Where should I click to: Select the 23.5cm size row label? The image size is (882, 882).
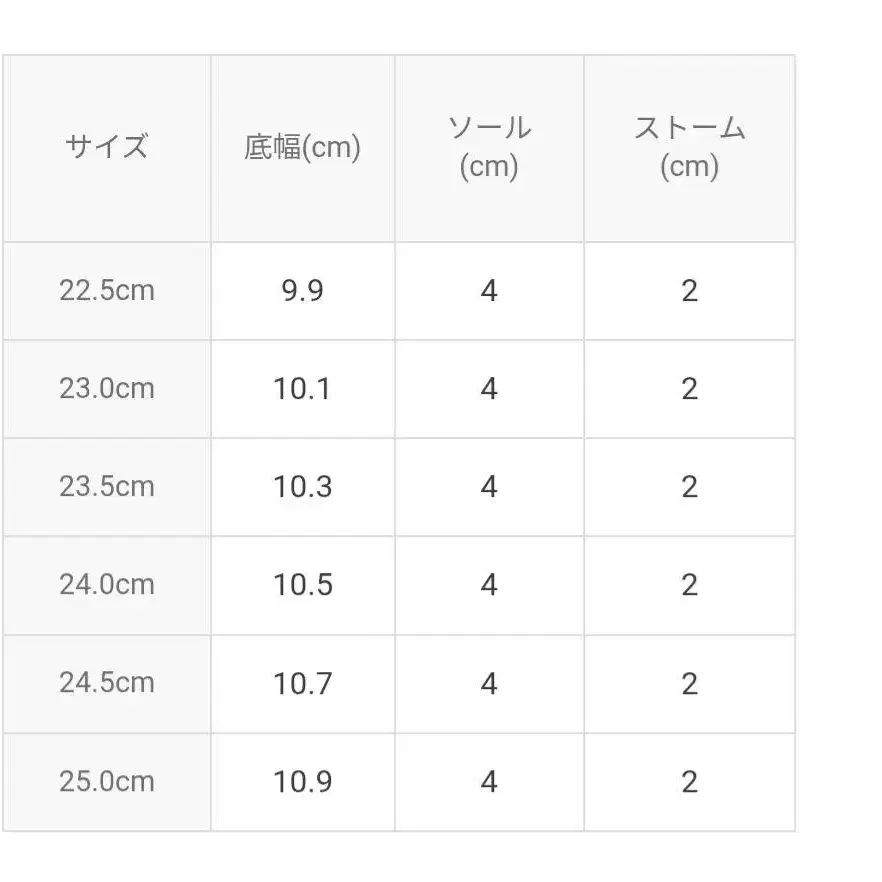click(107, 486)
